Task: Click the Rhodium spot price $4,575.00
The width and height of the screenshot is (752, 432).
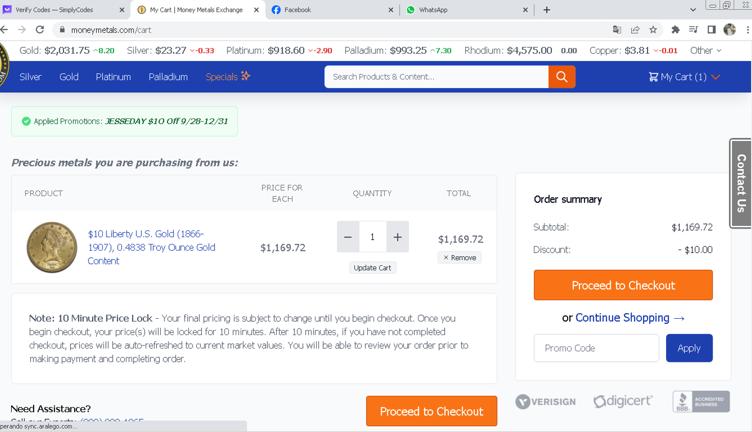Action: [529, 50]
